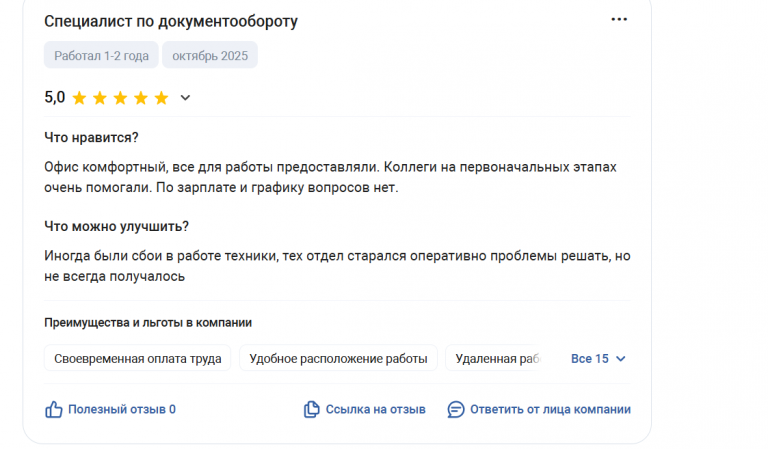Screen dimensions: 768x449
Task: Click the thumbs-up helpful review icon
Action: click(54, 409)
